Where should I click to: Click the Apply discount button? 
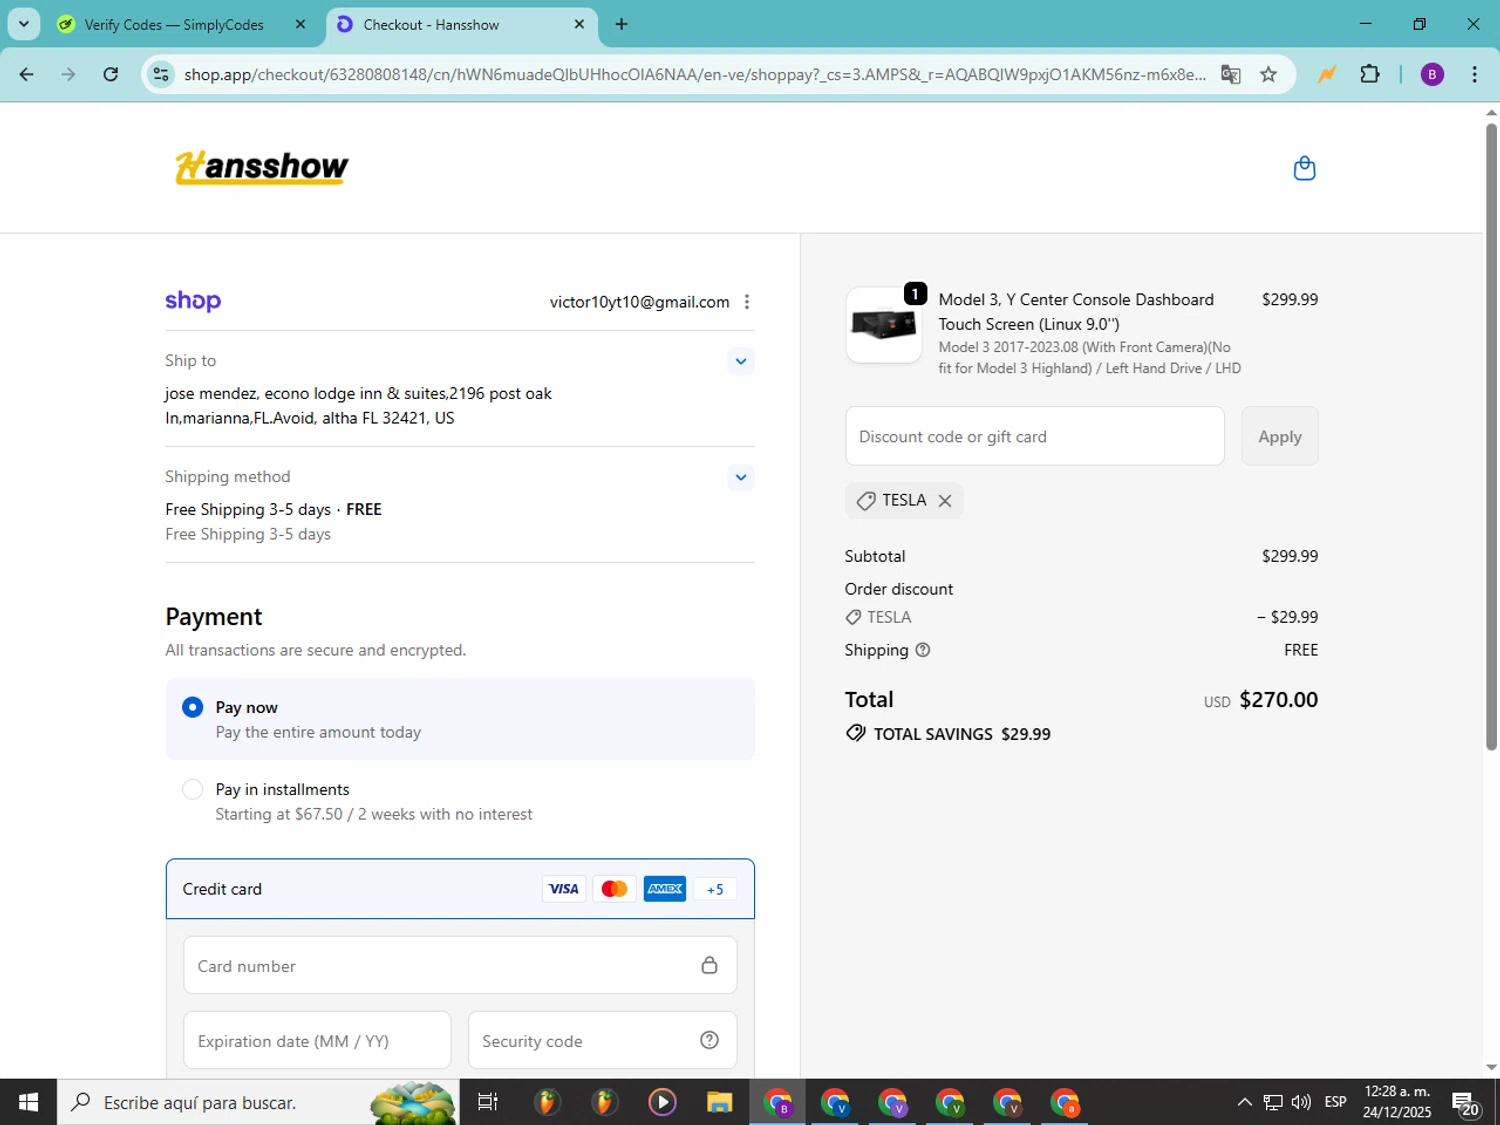tap(1279, 436)
